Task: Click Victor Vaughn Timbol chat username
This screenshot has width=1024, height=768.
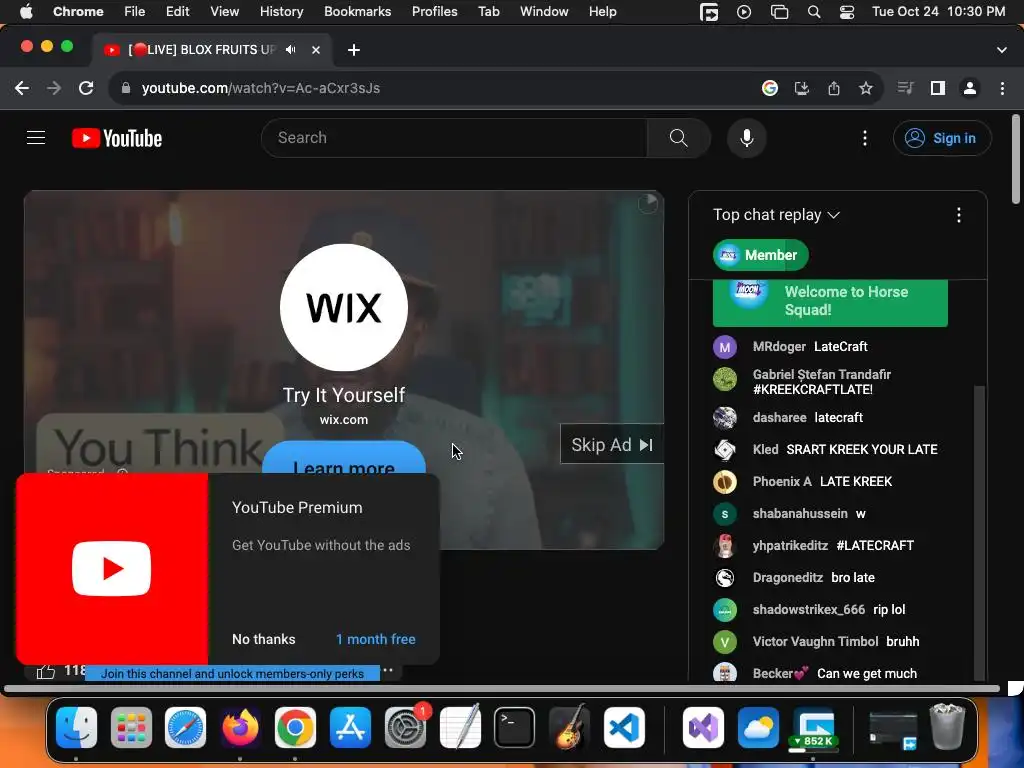Action: point(815,641)
